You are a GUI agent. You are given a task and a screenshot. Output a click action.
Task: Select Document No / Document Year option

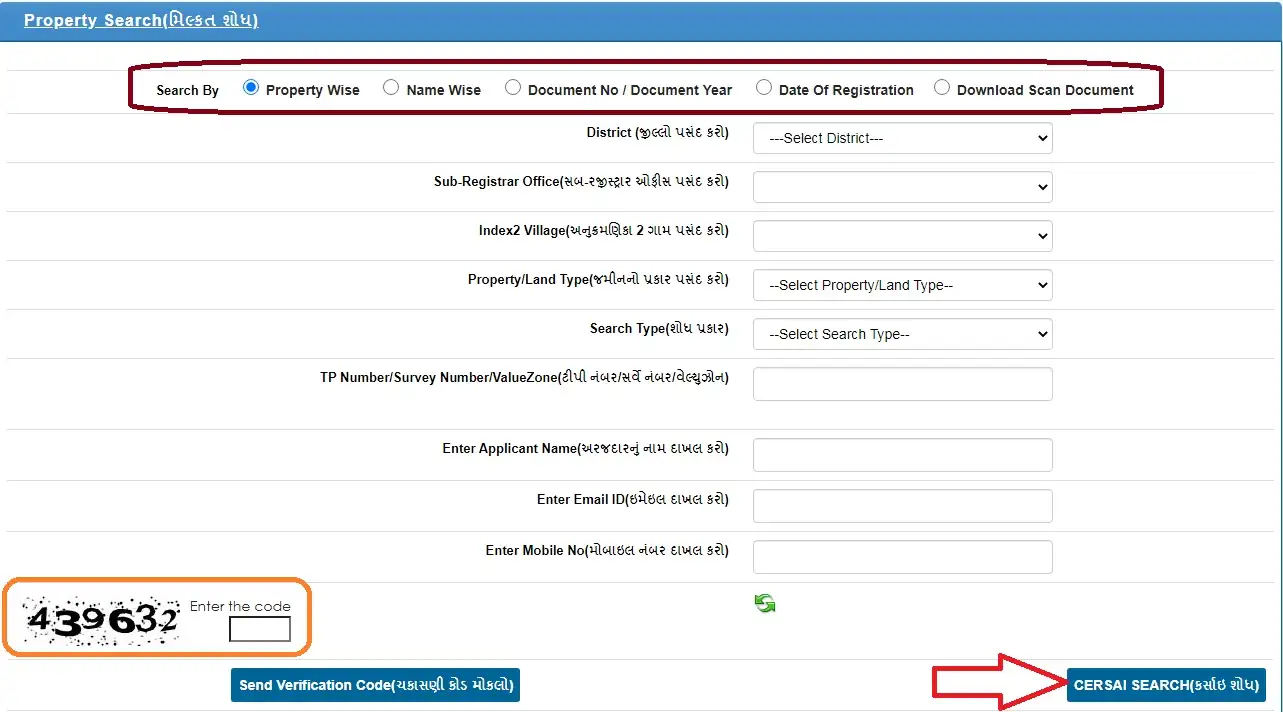(x=513, y=88)
